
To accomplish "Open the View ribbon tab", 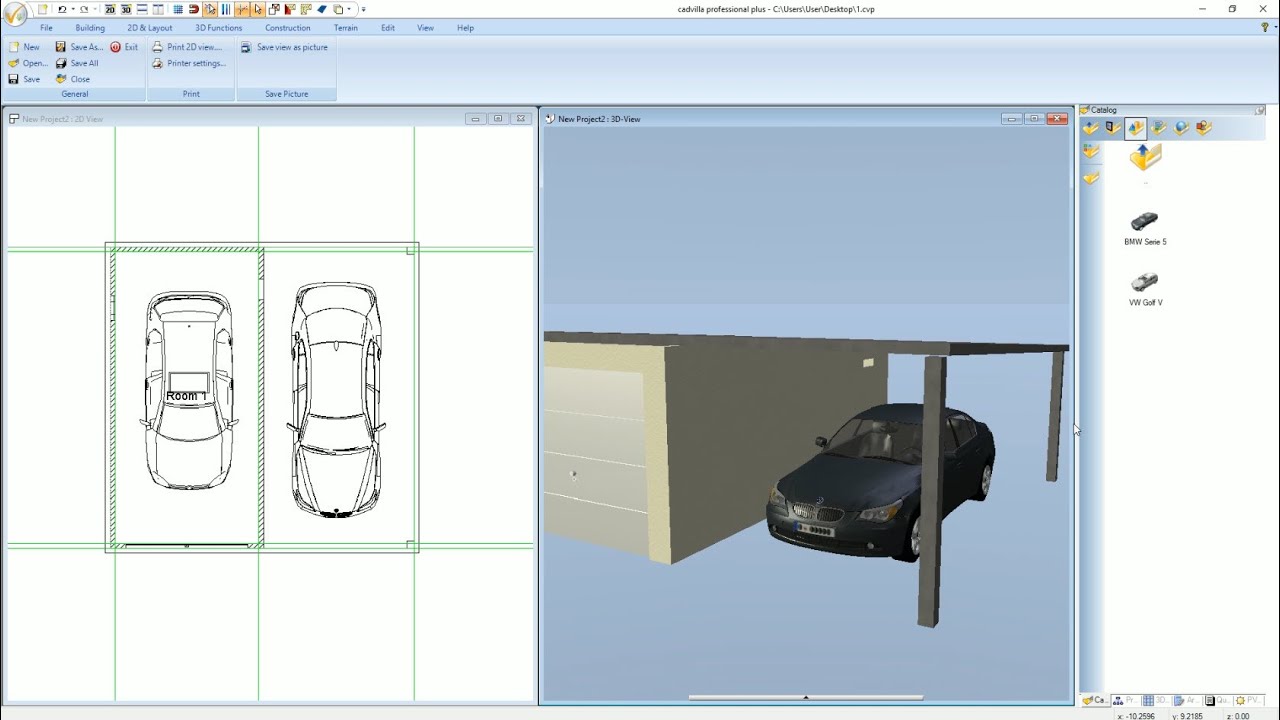I will (x=426, y=28).
